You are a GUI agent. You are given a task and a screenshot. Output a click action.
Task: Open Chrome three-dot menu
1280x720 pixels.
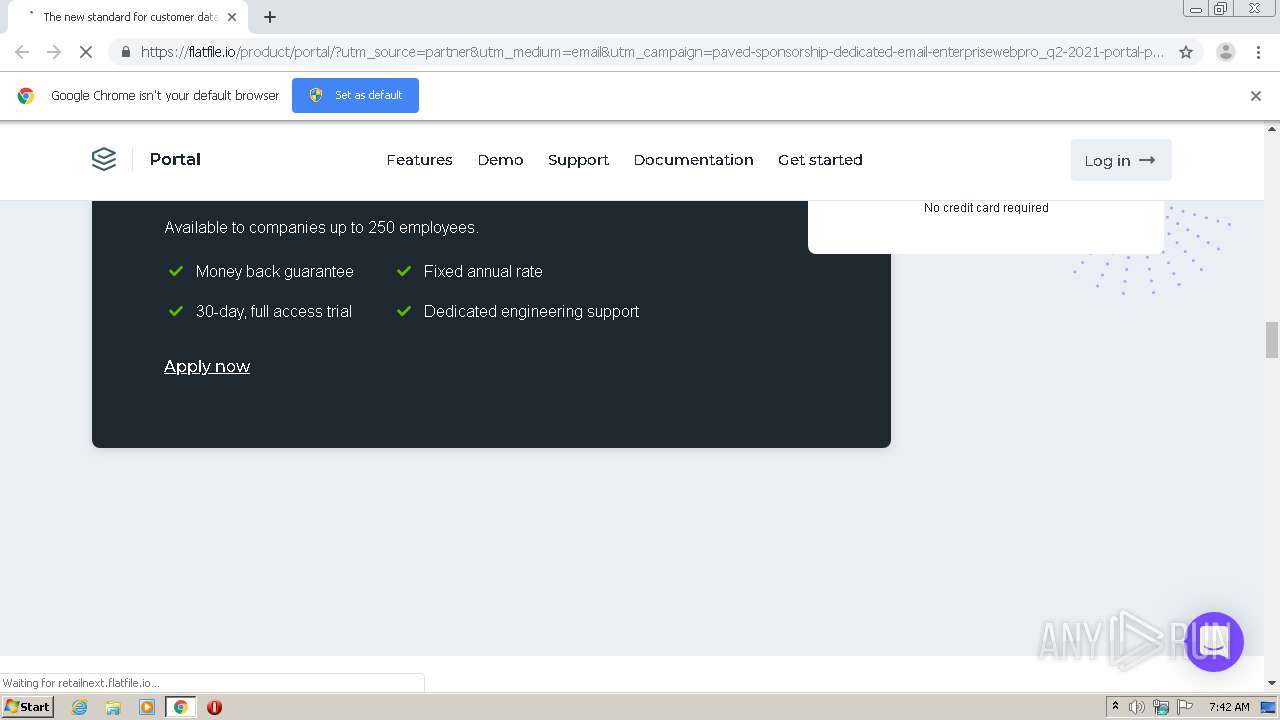coord(1258,52)
